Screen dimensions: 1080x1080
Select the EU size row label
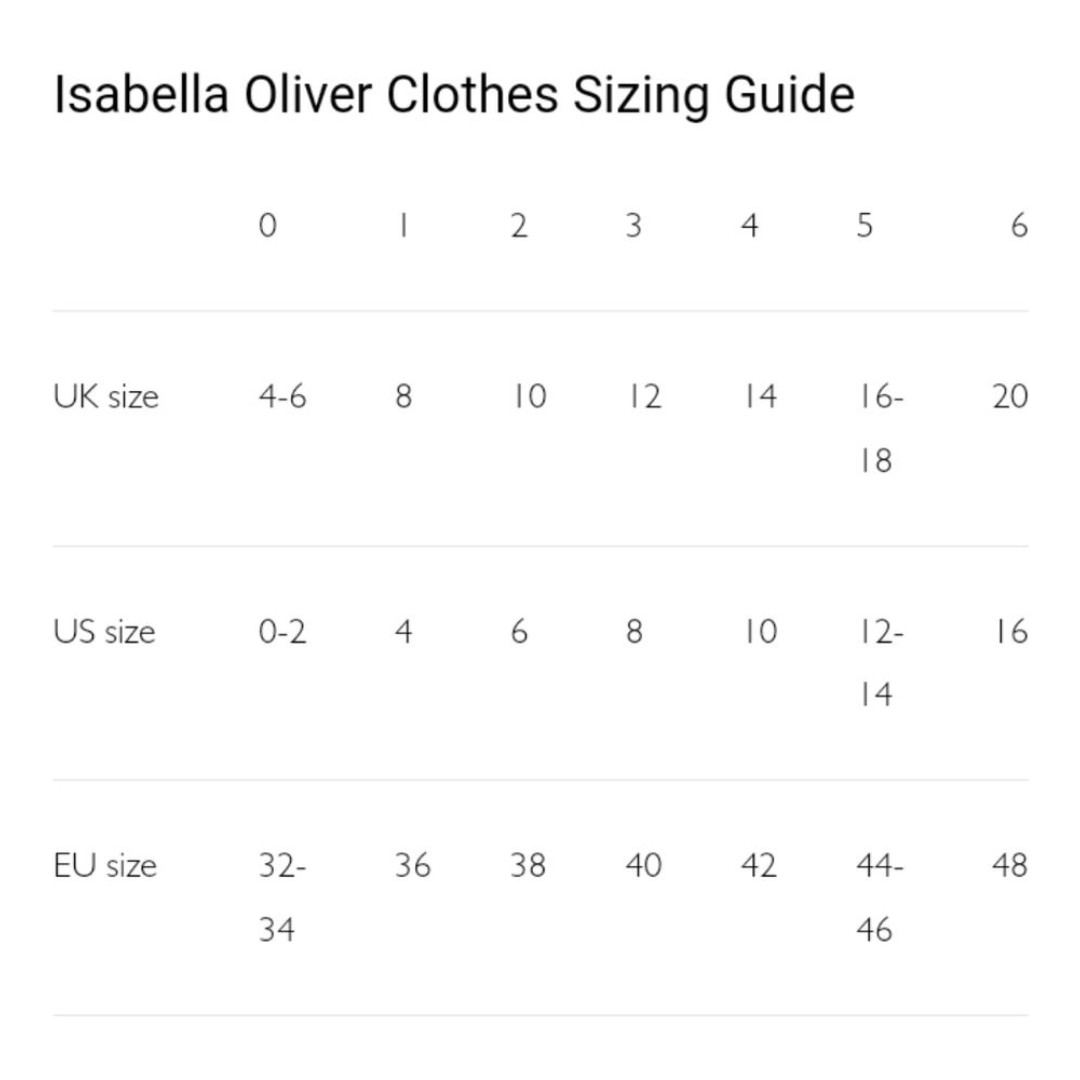point(105,866)
